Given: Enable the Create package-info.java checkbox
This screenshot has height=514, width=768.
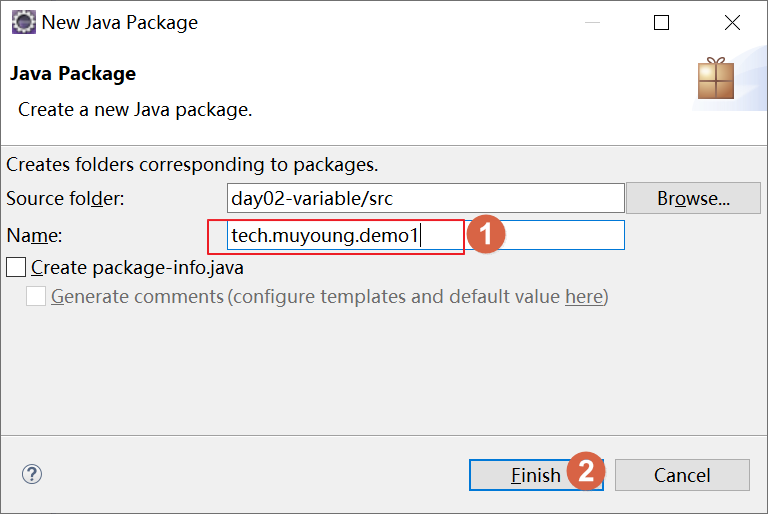Looking at the screenshot, I should [x=16, y=267].
